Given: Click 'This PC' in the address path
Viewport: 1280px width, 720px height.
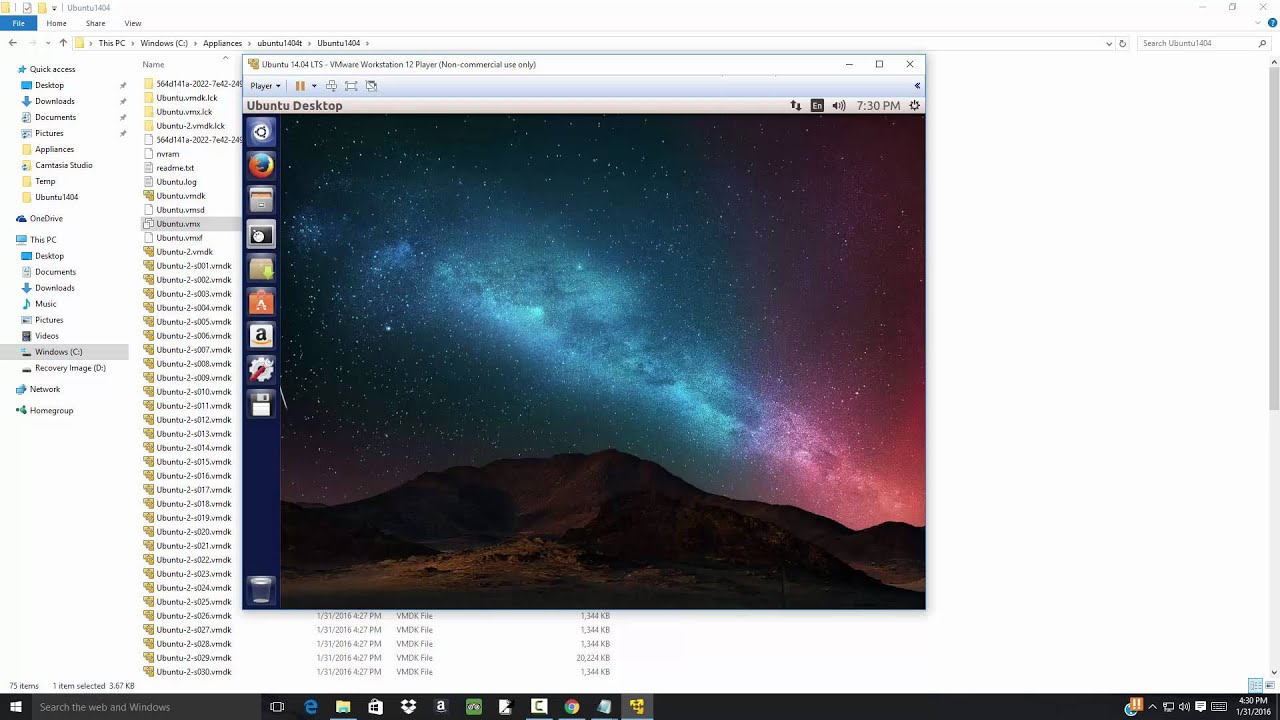Looking at the screenshot, I should [x=112, y=43].
